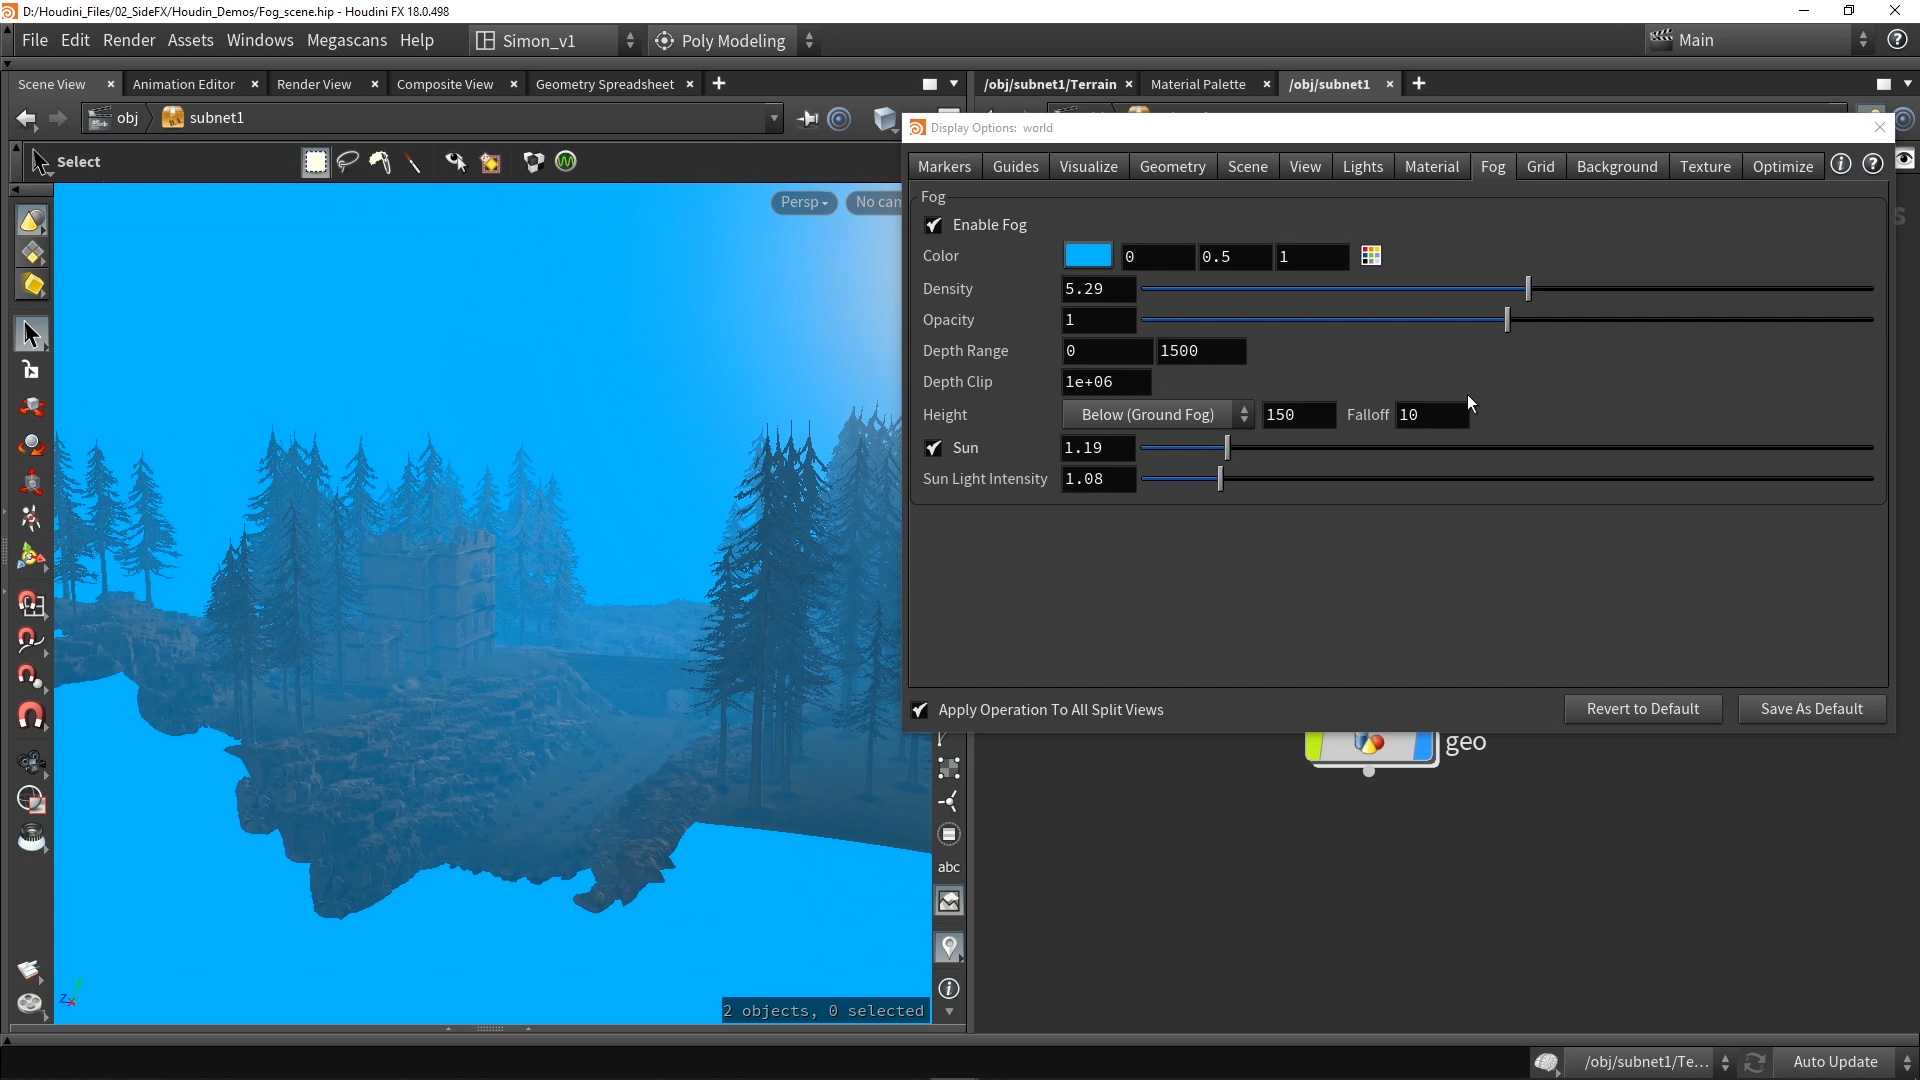Click the Revert to Default button
The height and width of the screenshot is (1080, 1920).
click(1643, 709)
